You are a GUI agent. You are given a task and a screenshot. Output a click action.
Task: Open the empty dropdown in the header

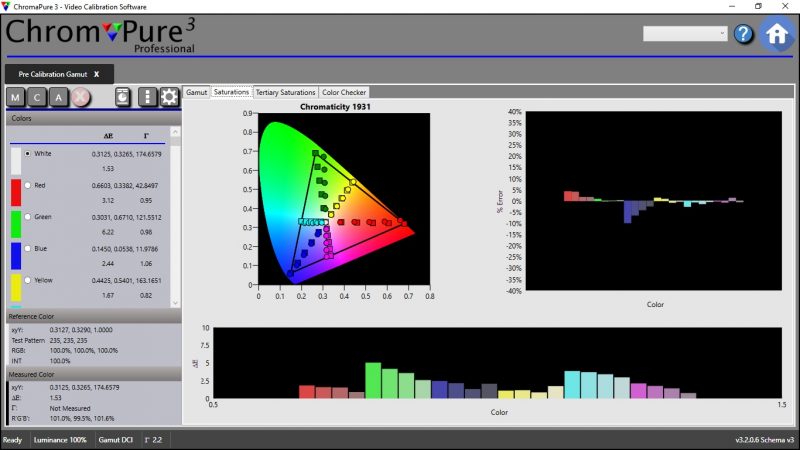[x=685, y=34]
